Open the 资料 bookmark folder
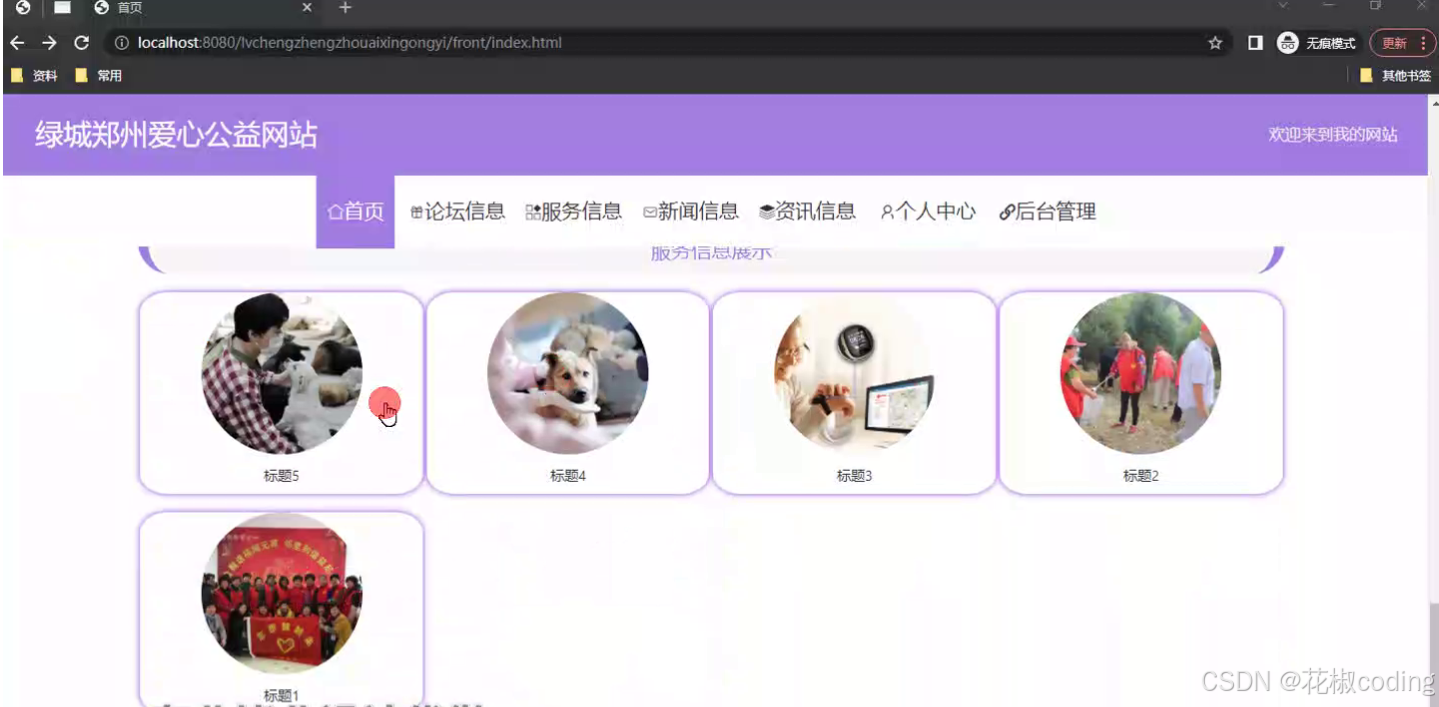Screen dimensions: 1439x707 [x=35, y=75]
